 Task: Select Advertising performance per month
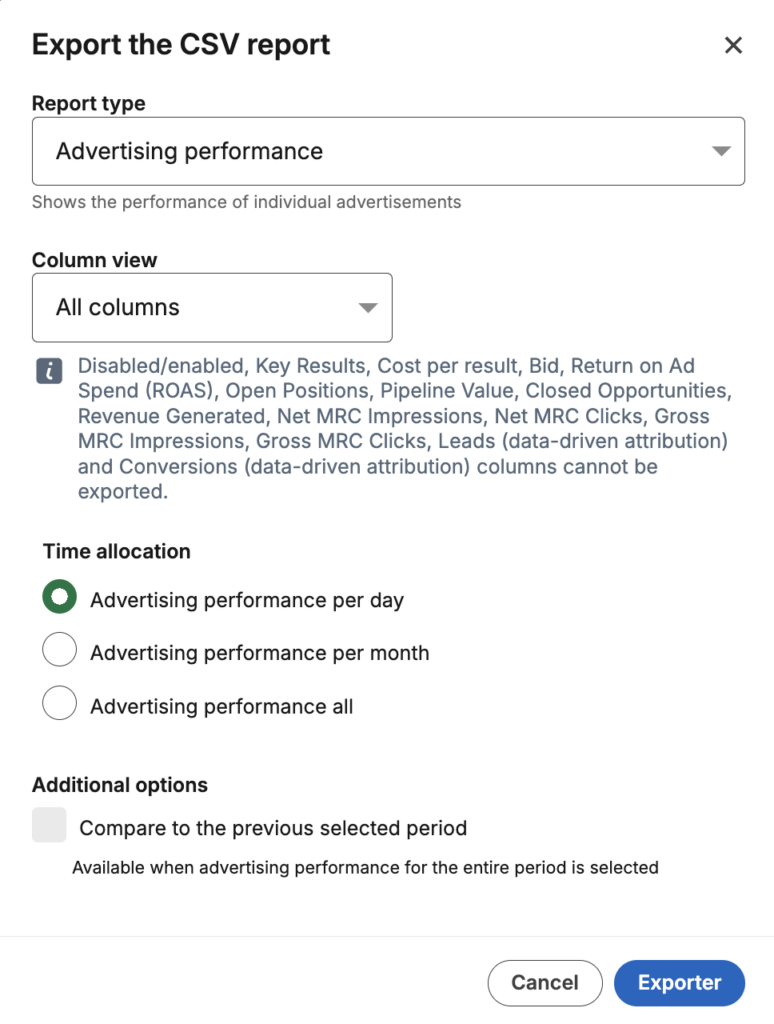[x=59, y=649]
